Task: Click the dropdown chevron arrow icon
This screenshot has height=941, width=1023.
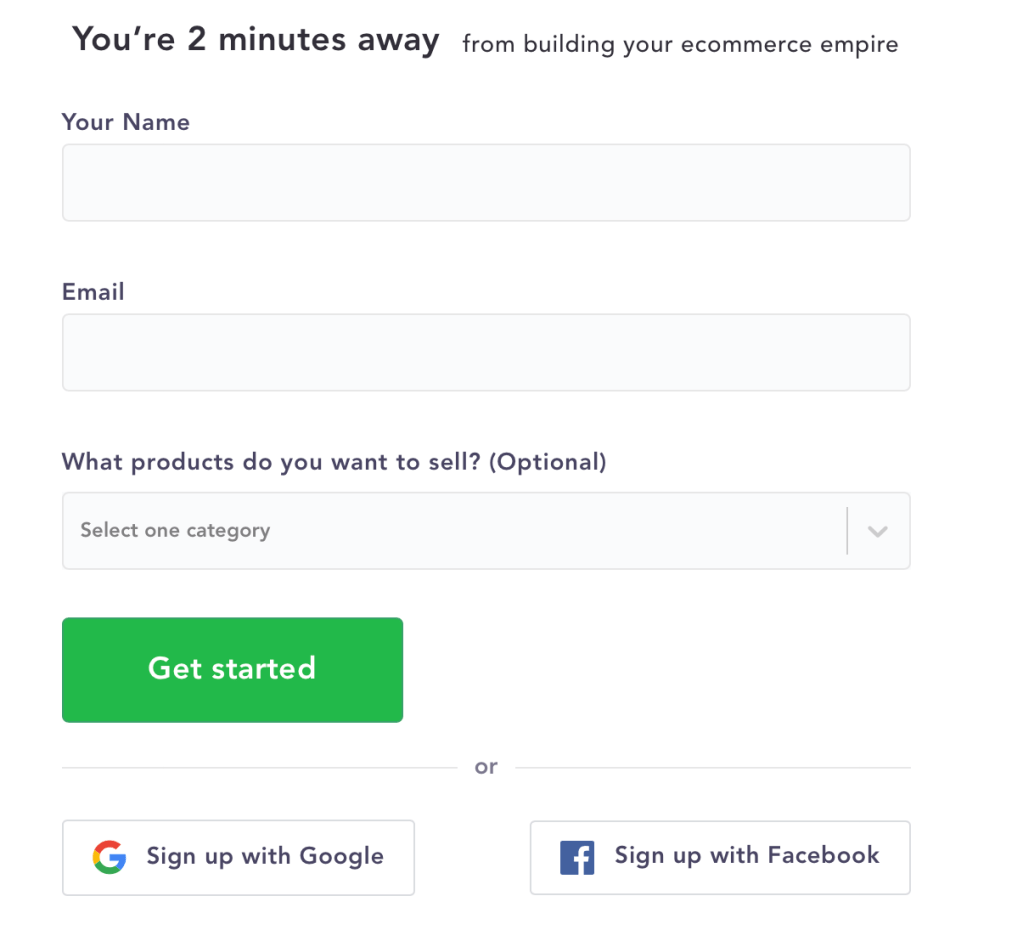Action: [x=878, y=531]
